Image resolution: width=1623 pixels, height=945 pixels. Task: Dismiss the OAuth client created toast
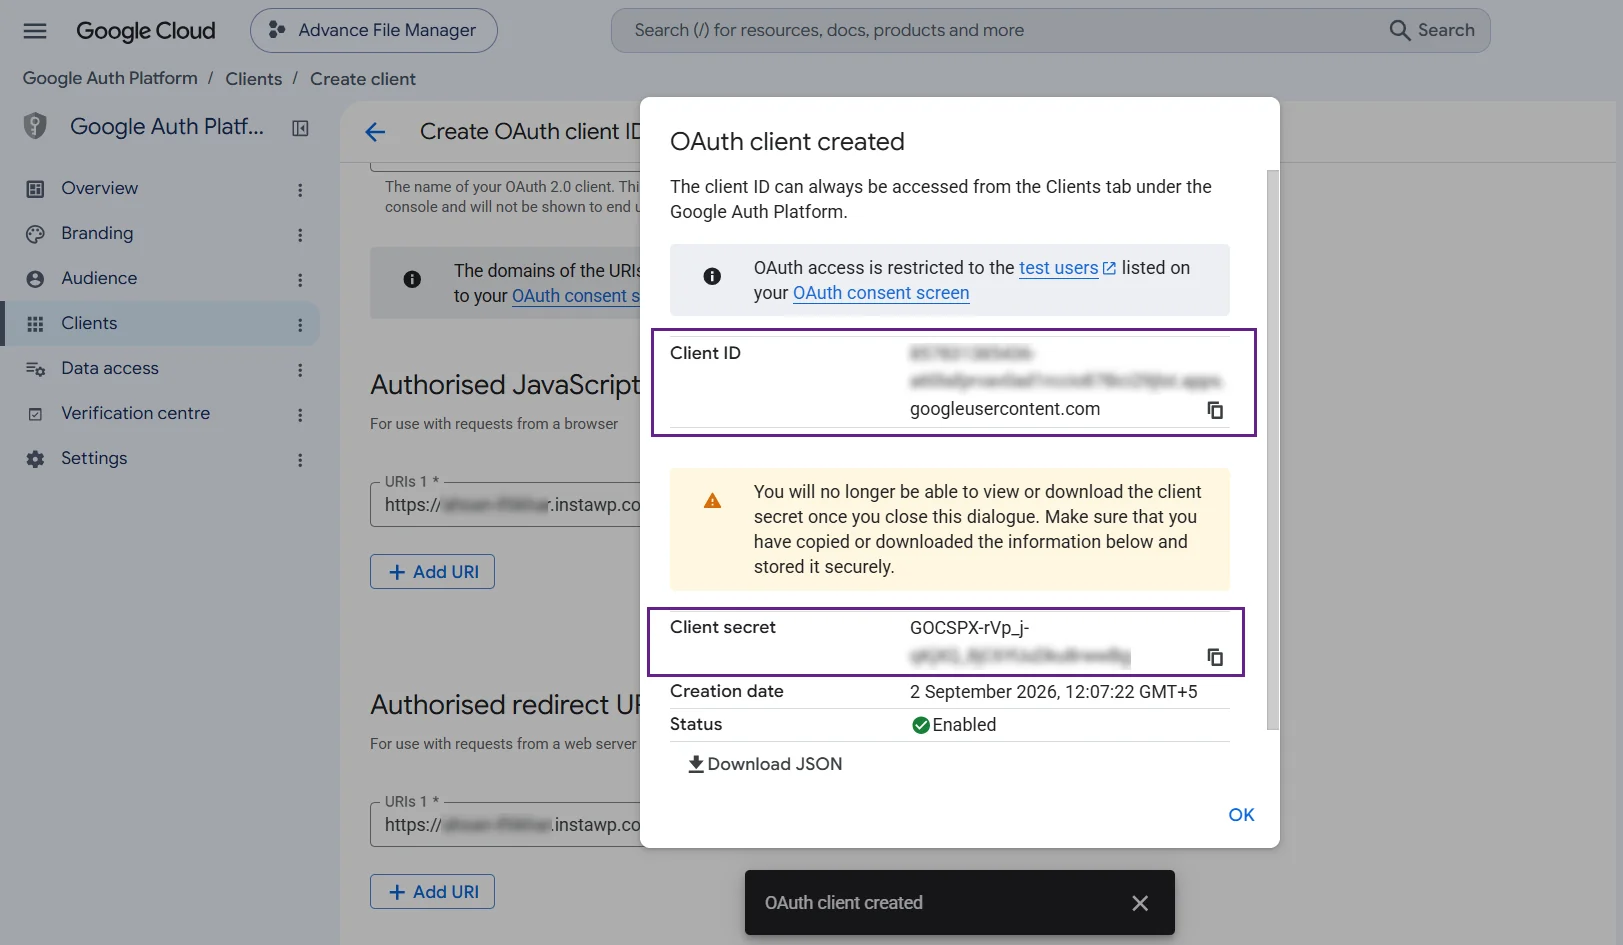(1140, 903)
